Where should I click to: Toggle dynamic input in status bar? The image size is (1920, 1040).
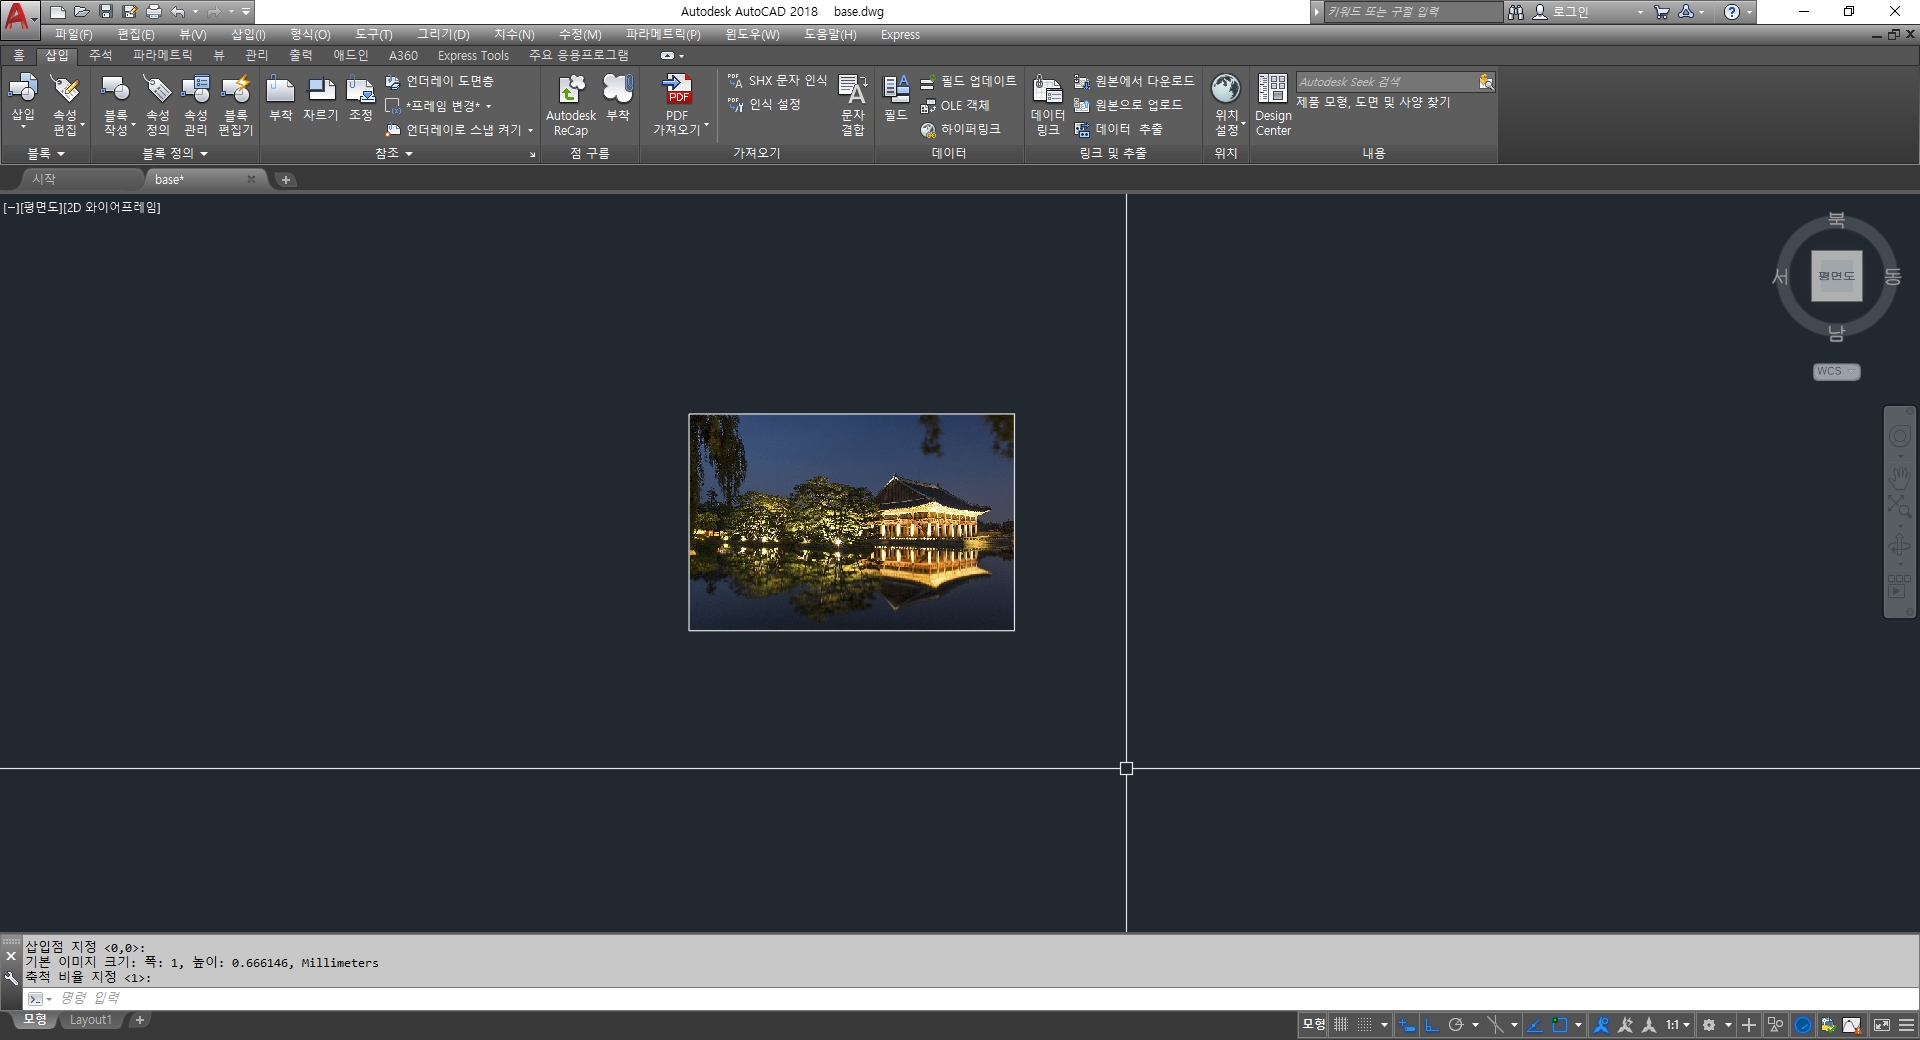(1406, 1025)
